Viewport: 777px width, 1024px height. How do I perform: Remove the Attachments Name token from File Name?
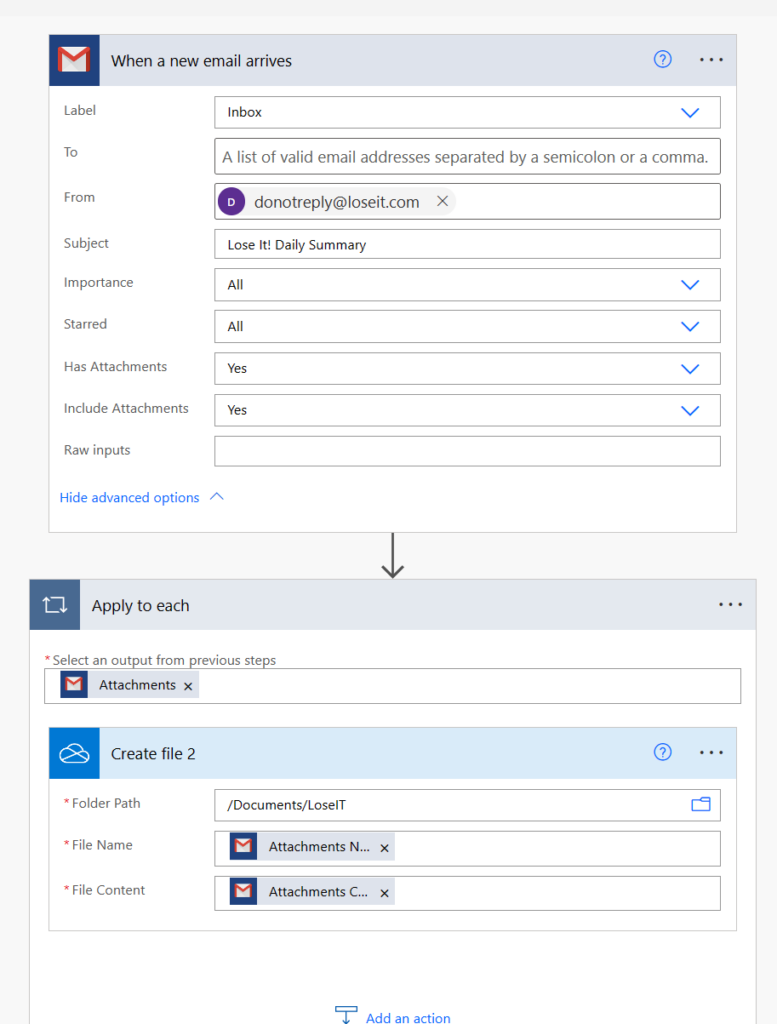(384, 848)
